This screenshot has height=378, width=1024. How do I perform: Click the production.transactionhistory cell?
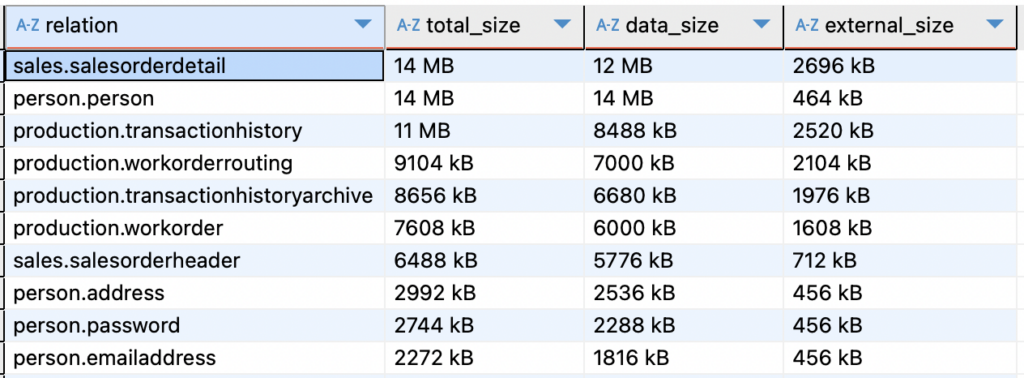pos(195,131)
